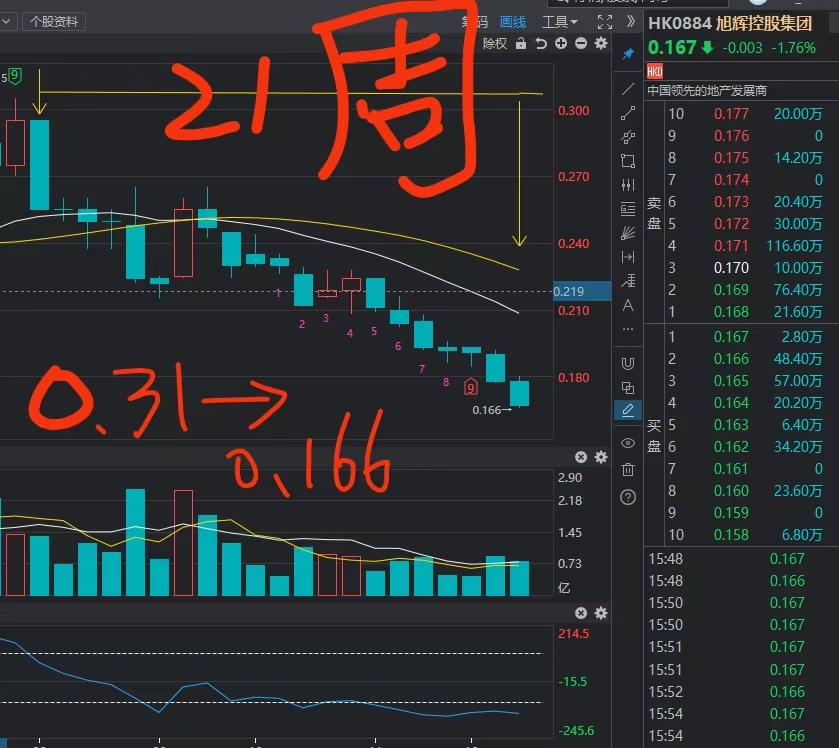Viewport: 839px width, 748px height.
Task: Click buy volume 57.00万
Action: coord(798,381)
